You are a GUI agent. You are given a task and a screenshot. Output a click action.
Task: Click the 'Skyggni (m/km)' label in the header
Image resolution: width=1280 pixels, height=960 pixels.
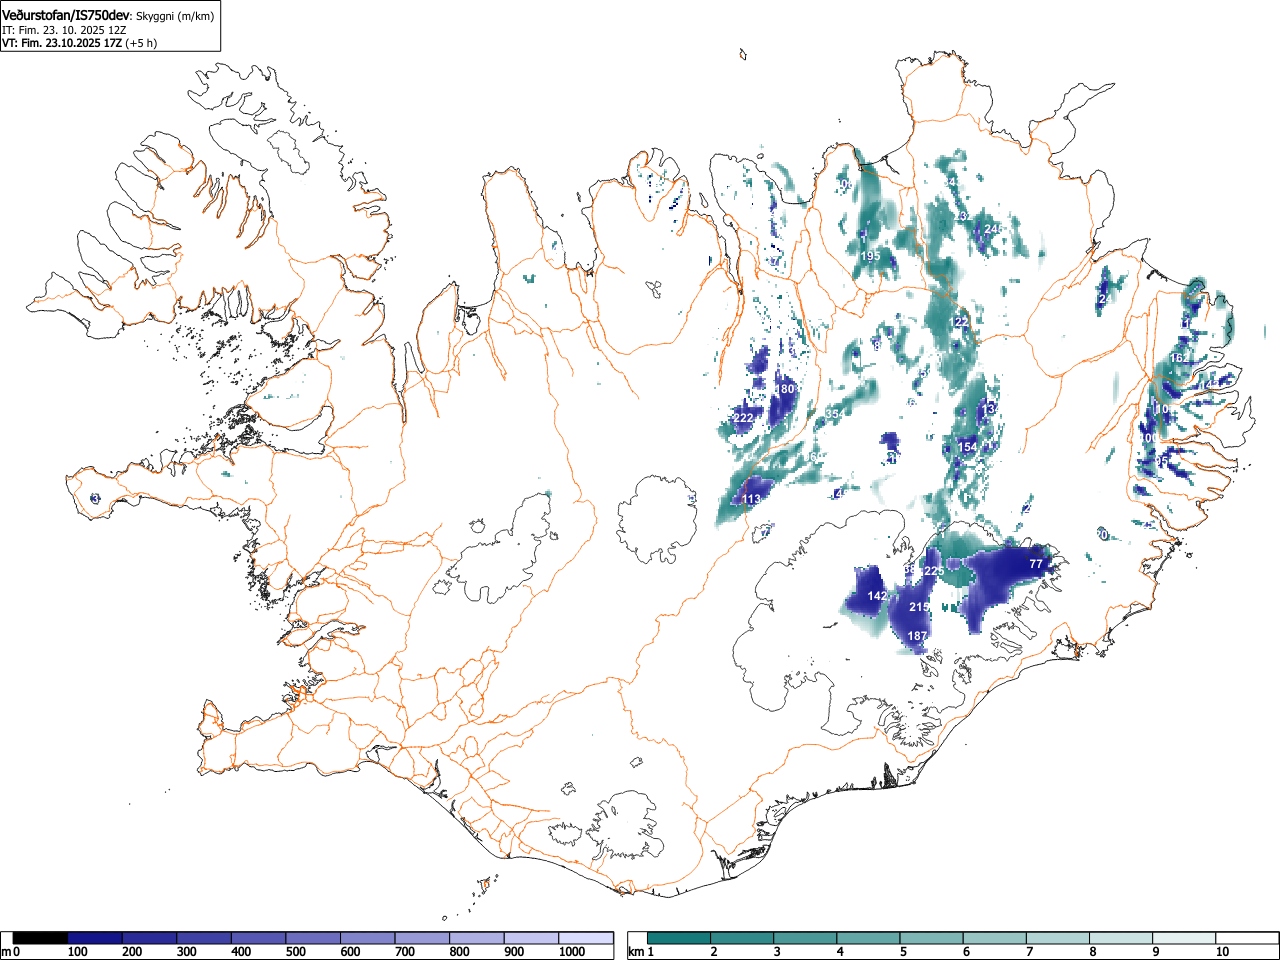[174, 15]
